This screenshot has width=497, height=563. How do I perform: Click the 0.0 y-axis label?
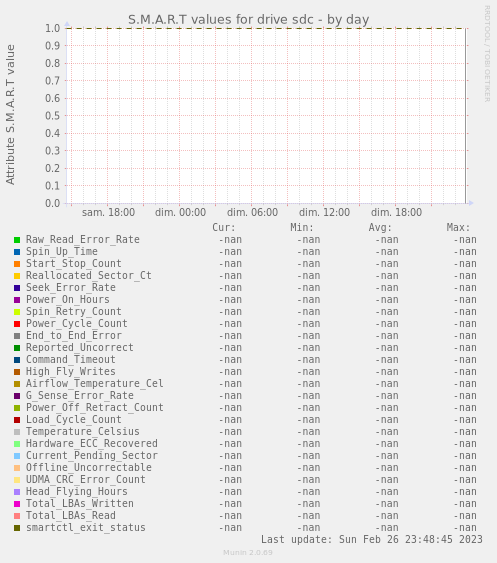tap(52, 204)
